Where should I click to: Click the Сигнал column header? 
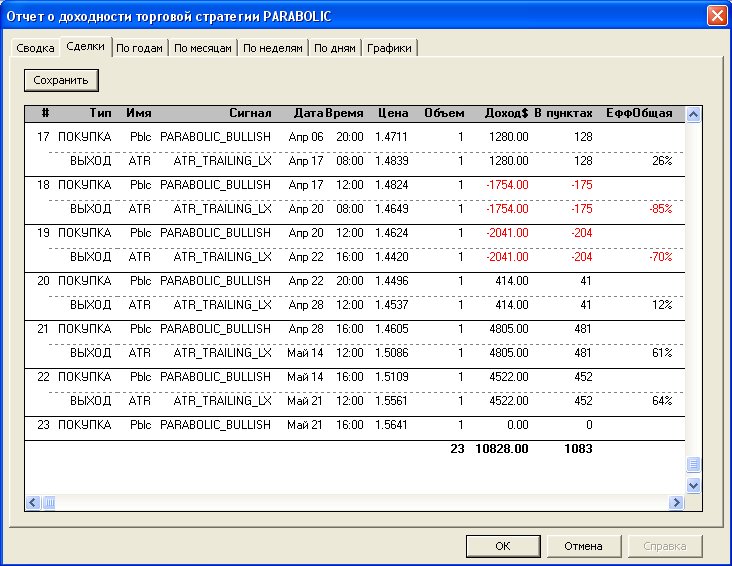tap(250, 113)
